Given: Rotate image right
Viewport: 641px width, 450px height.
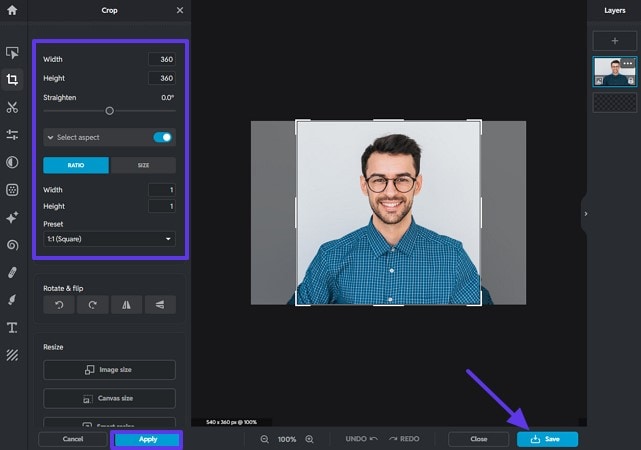Looking at the screenshot, I should click(x=93, y=304).
